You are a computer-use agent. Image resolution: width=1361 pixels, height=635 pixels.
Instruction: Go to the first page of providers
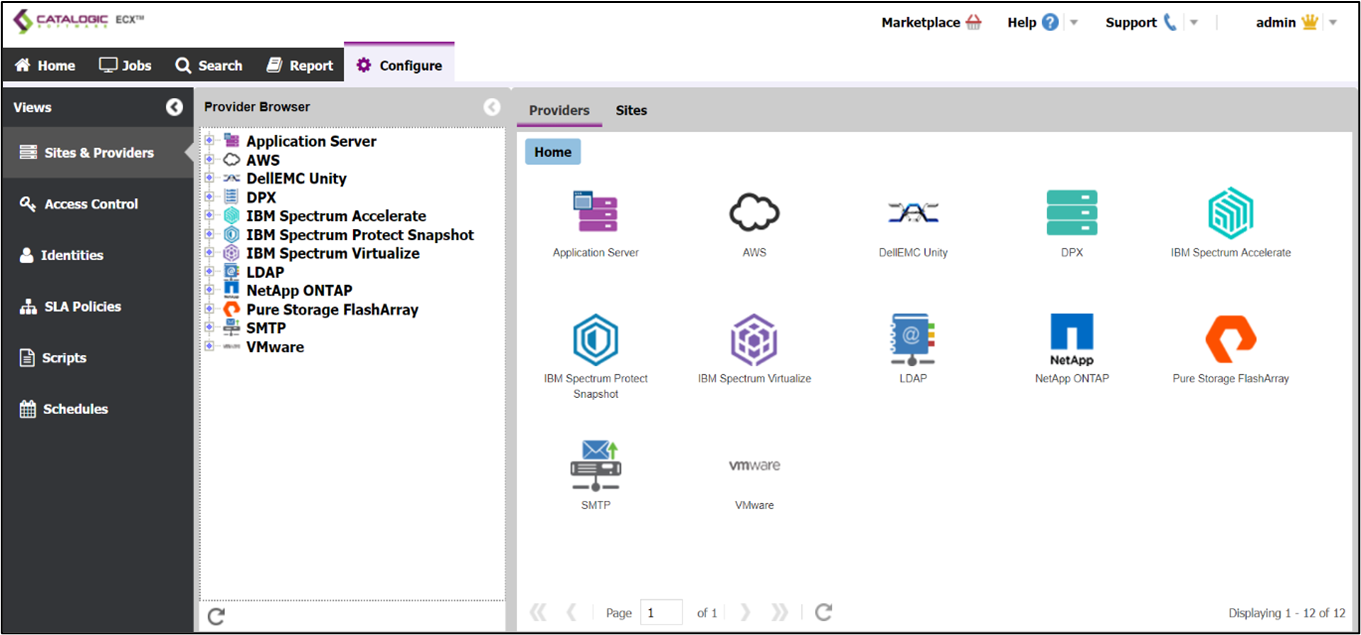[538, 612]
